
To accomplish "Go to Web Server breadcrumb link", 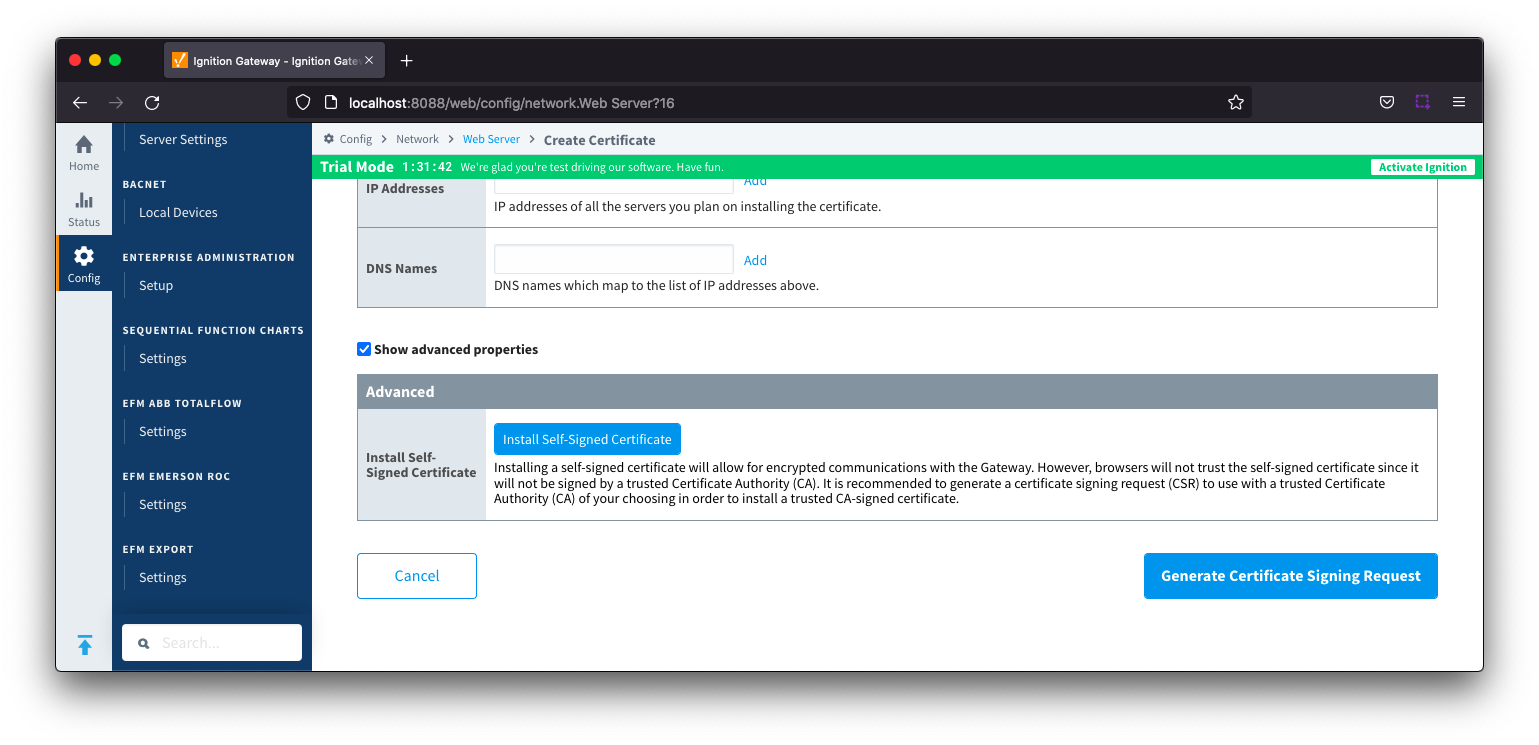I will (491, 139).
